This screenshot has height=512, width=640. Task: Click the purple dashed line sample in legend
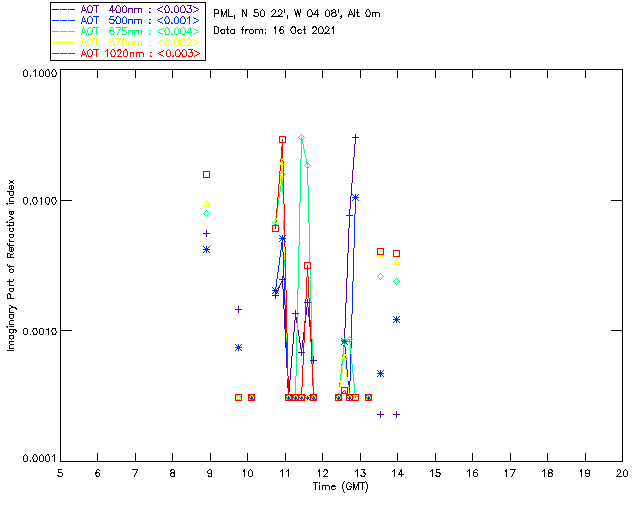[64, 9]
